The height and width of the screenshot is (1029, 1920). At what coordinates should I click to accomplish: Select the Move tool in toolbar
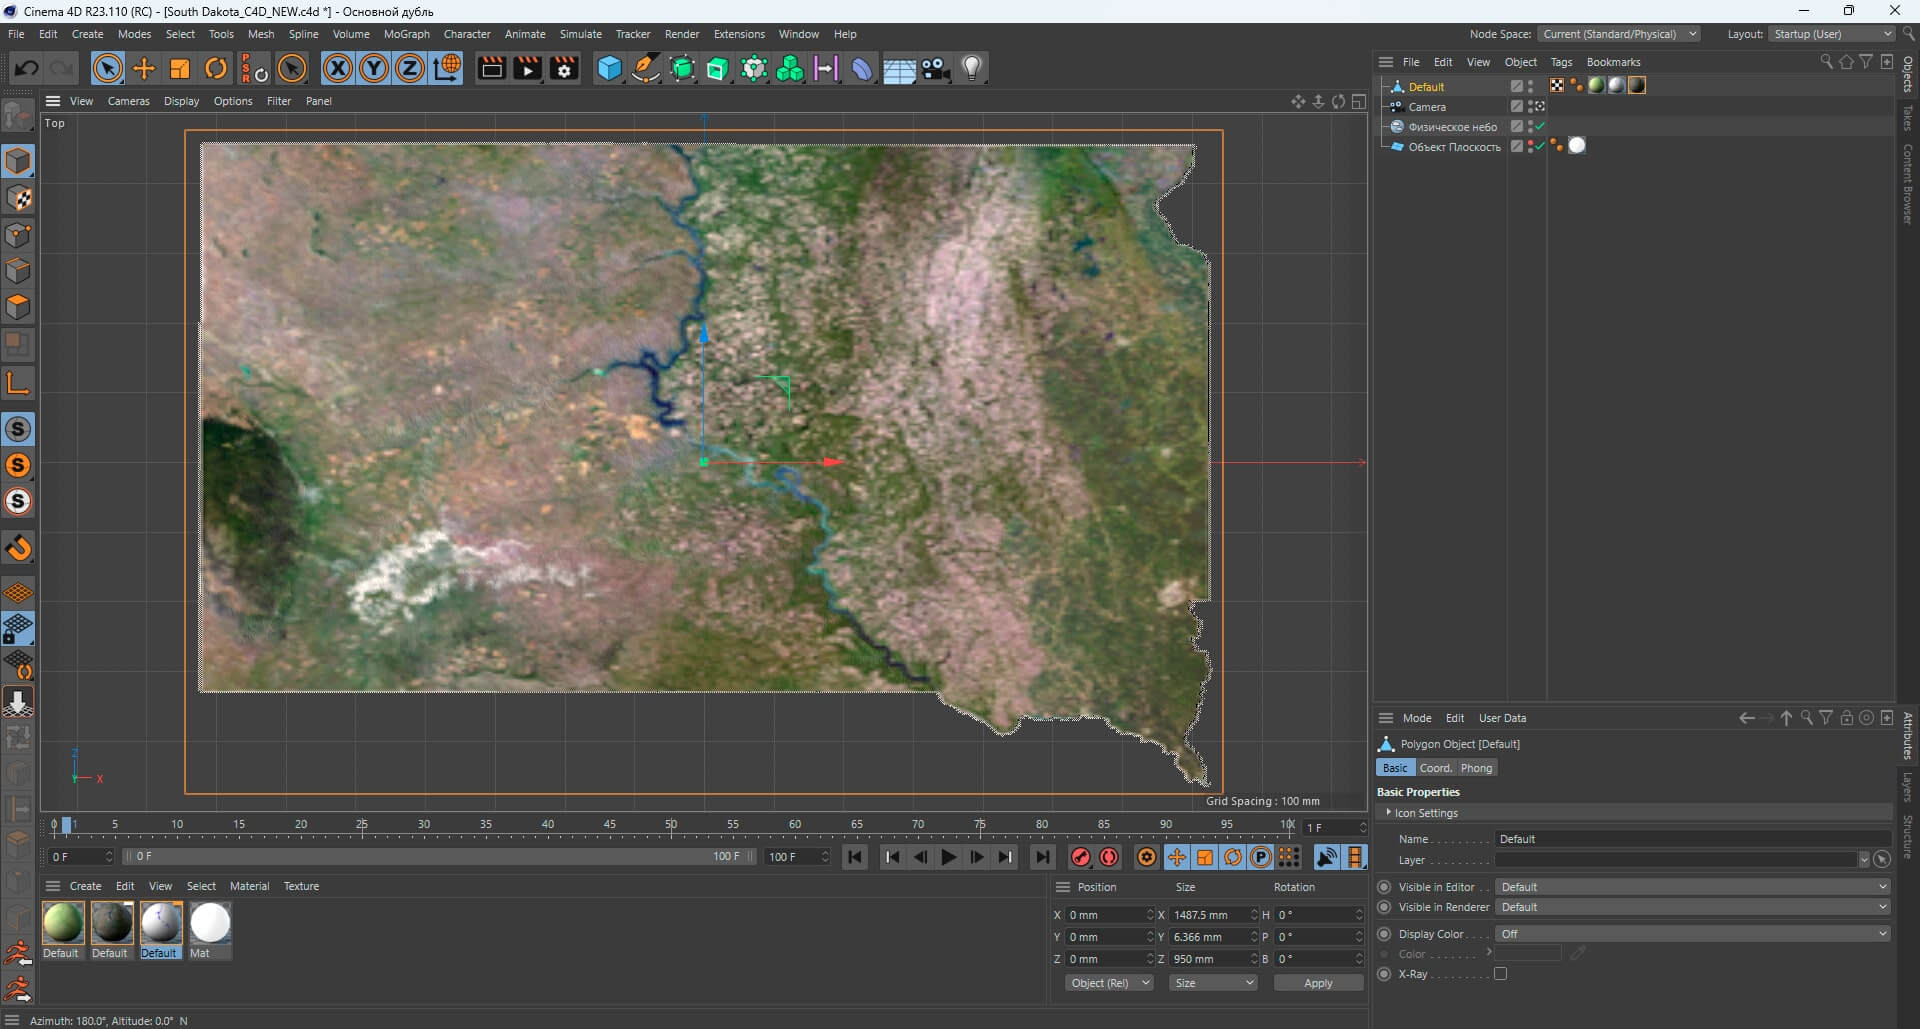click(144, 68)
